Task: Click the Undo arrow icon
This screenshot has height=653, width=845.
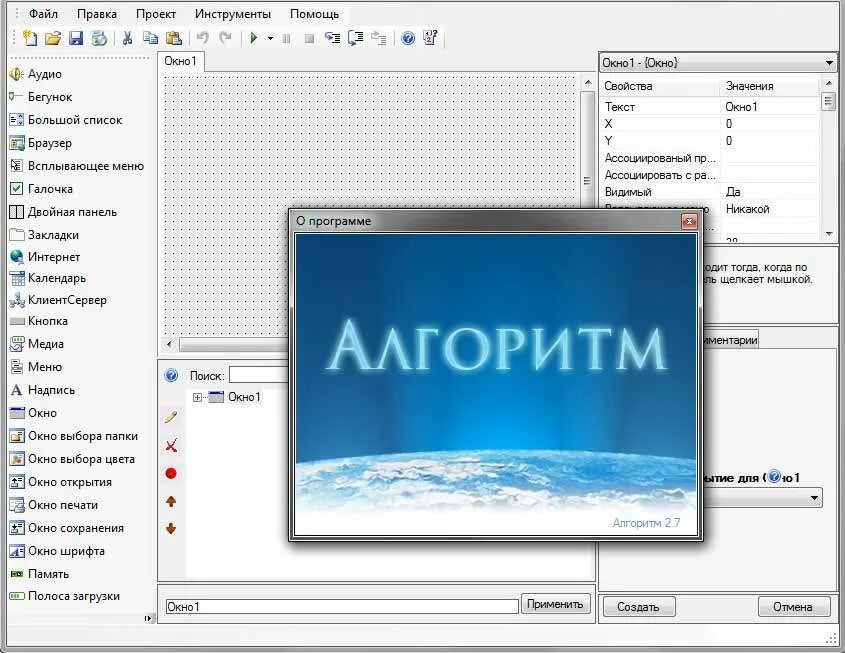Action: (203, 38)
